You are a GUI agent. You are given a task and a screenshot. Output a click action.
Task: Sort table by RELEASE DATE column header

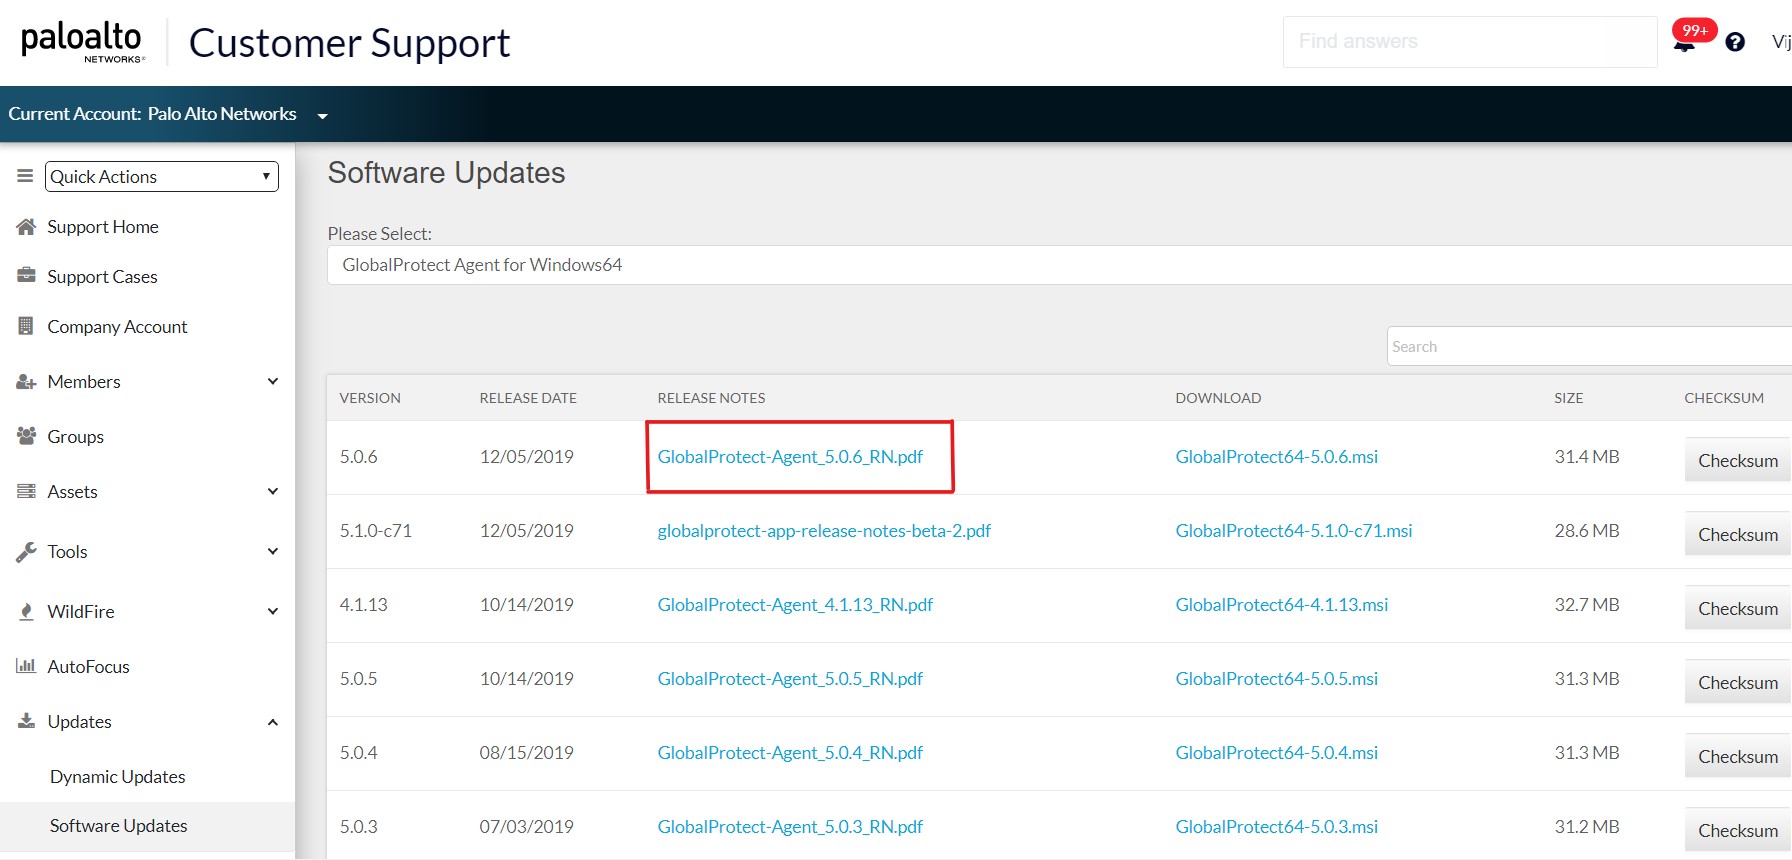(528, 398)
